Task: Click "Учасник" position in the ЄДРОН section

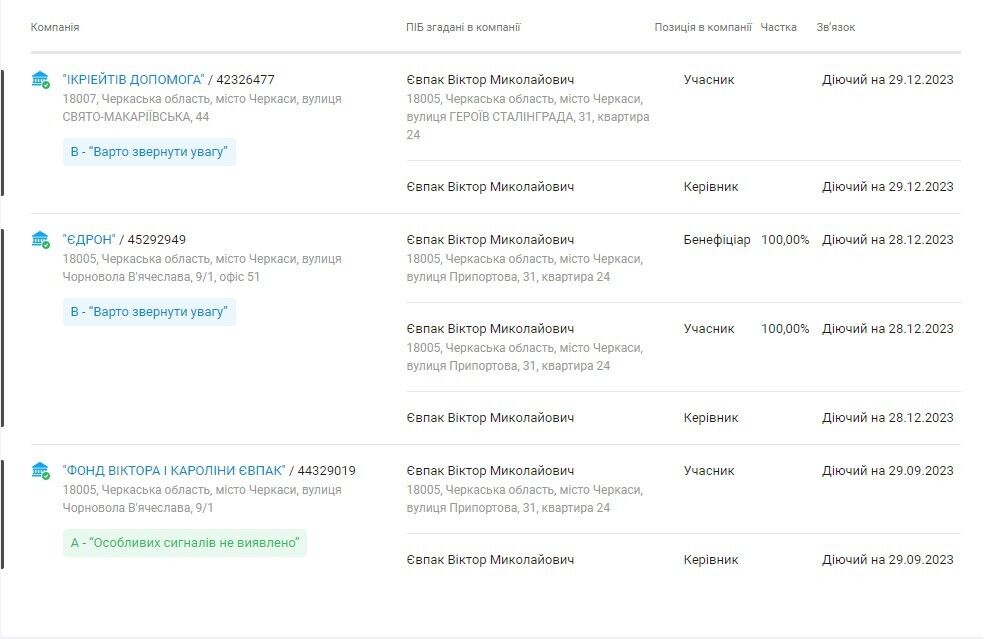Action: click(709, 329)
